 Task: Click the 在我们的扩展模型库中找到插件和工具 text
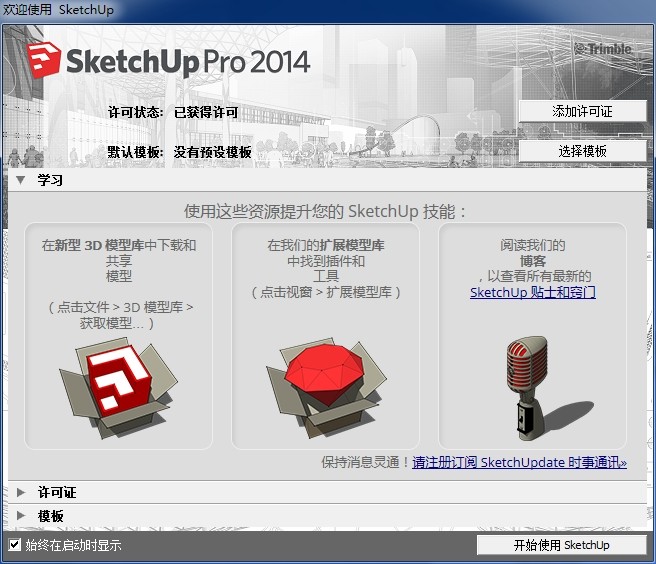coord(326,260)
